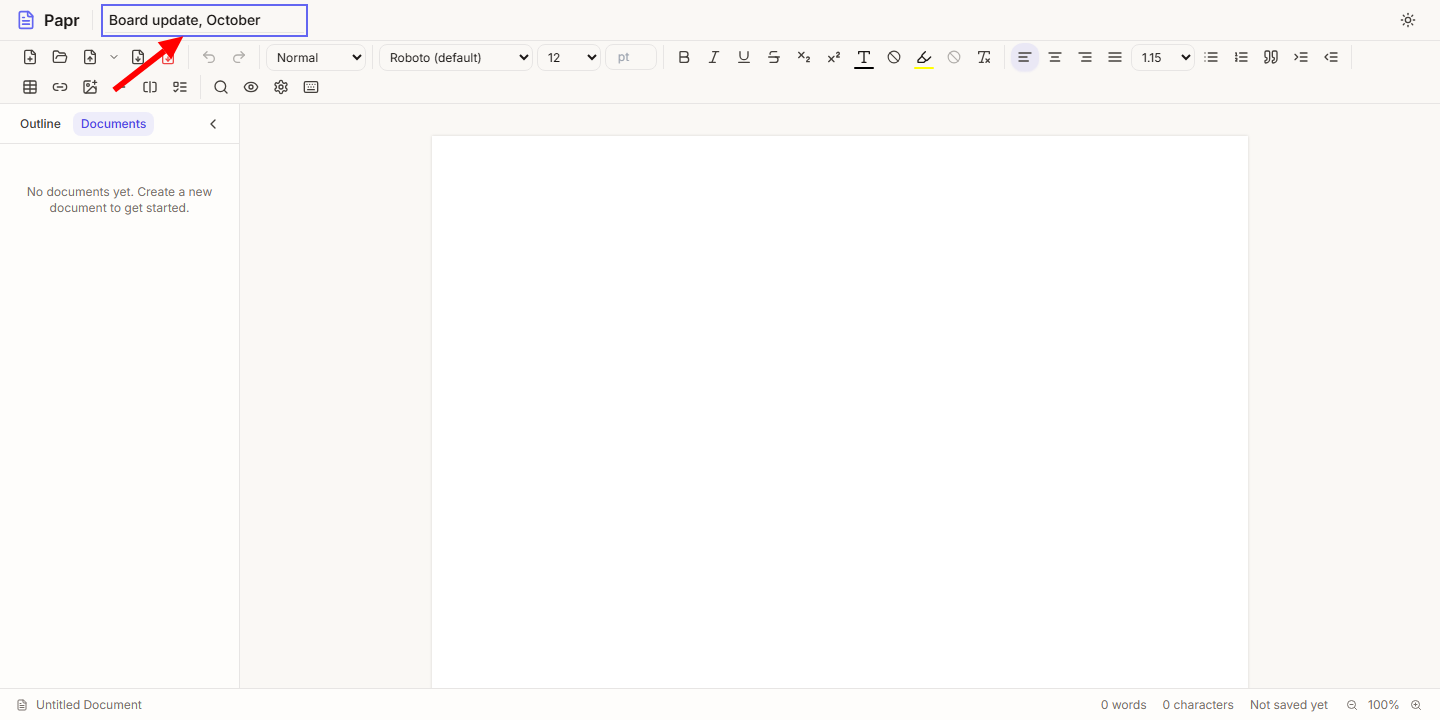The width and height of the screenshot is (1440, 720).
Task: Open find and search
Action: coord(221,87)
